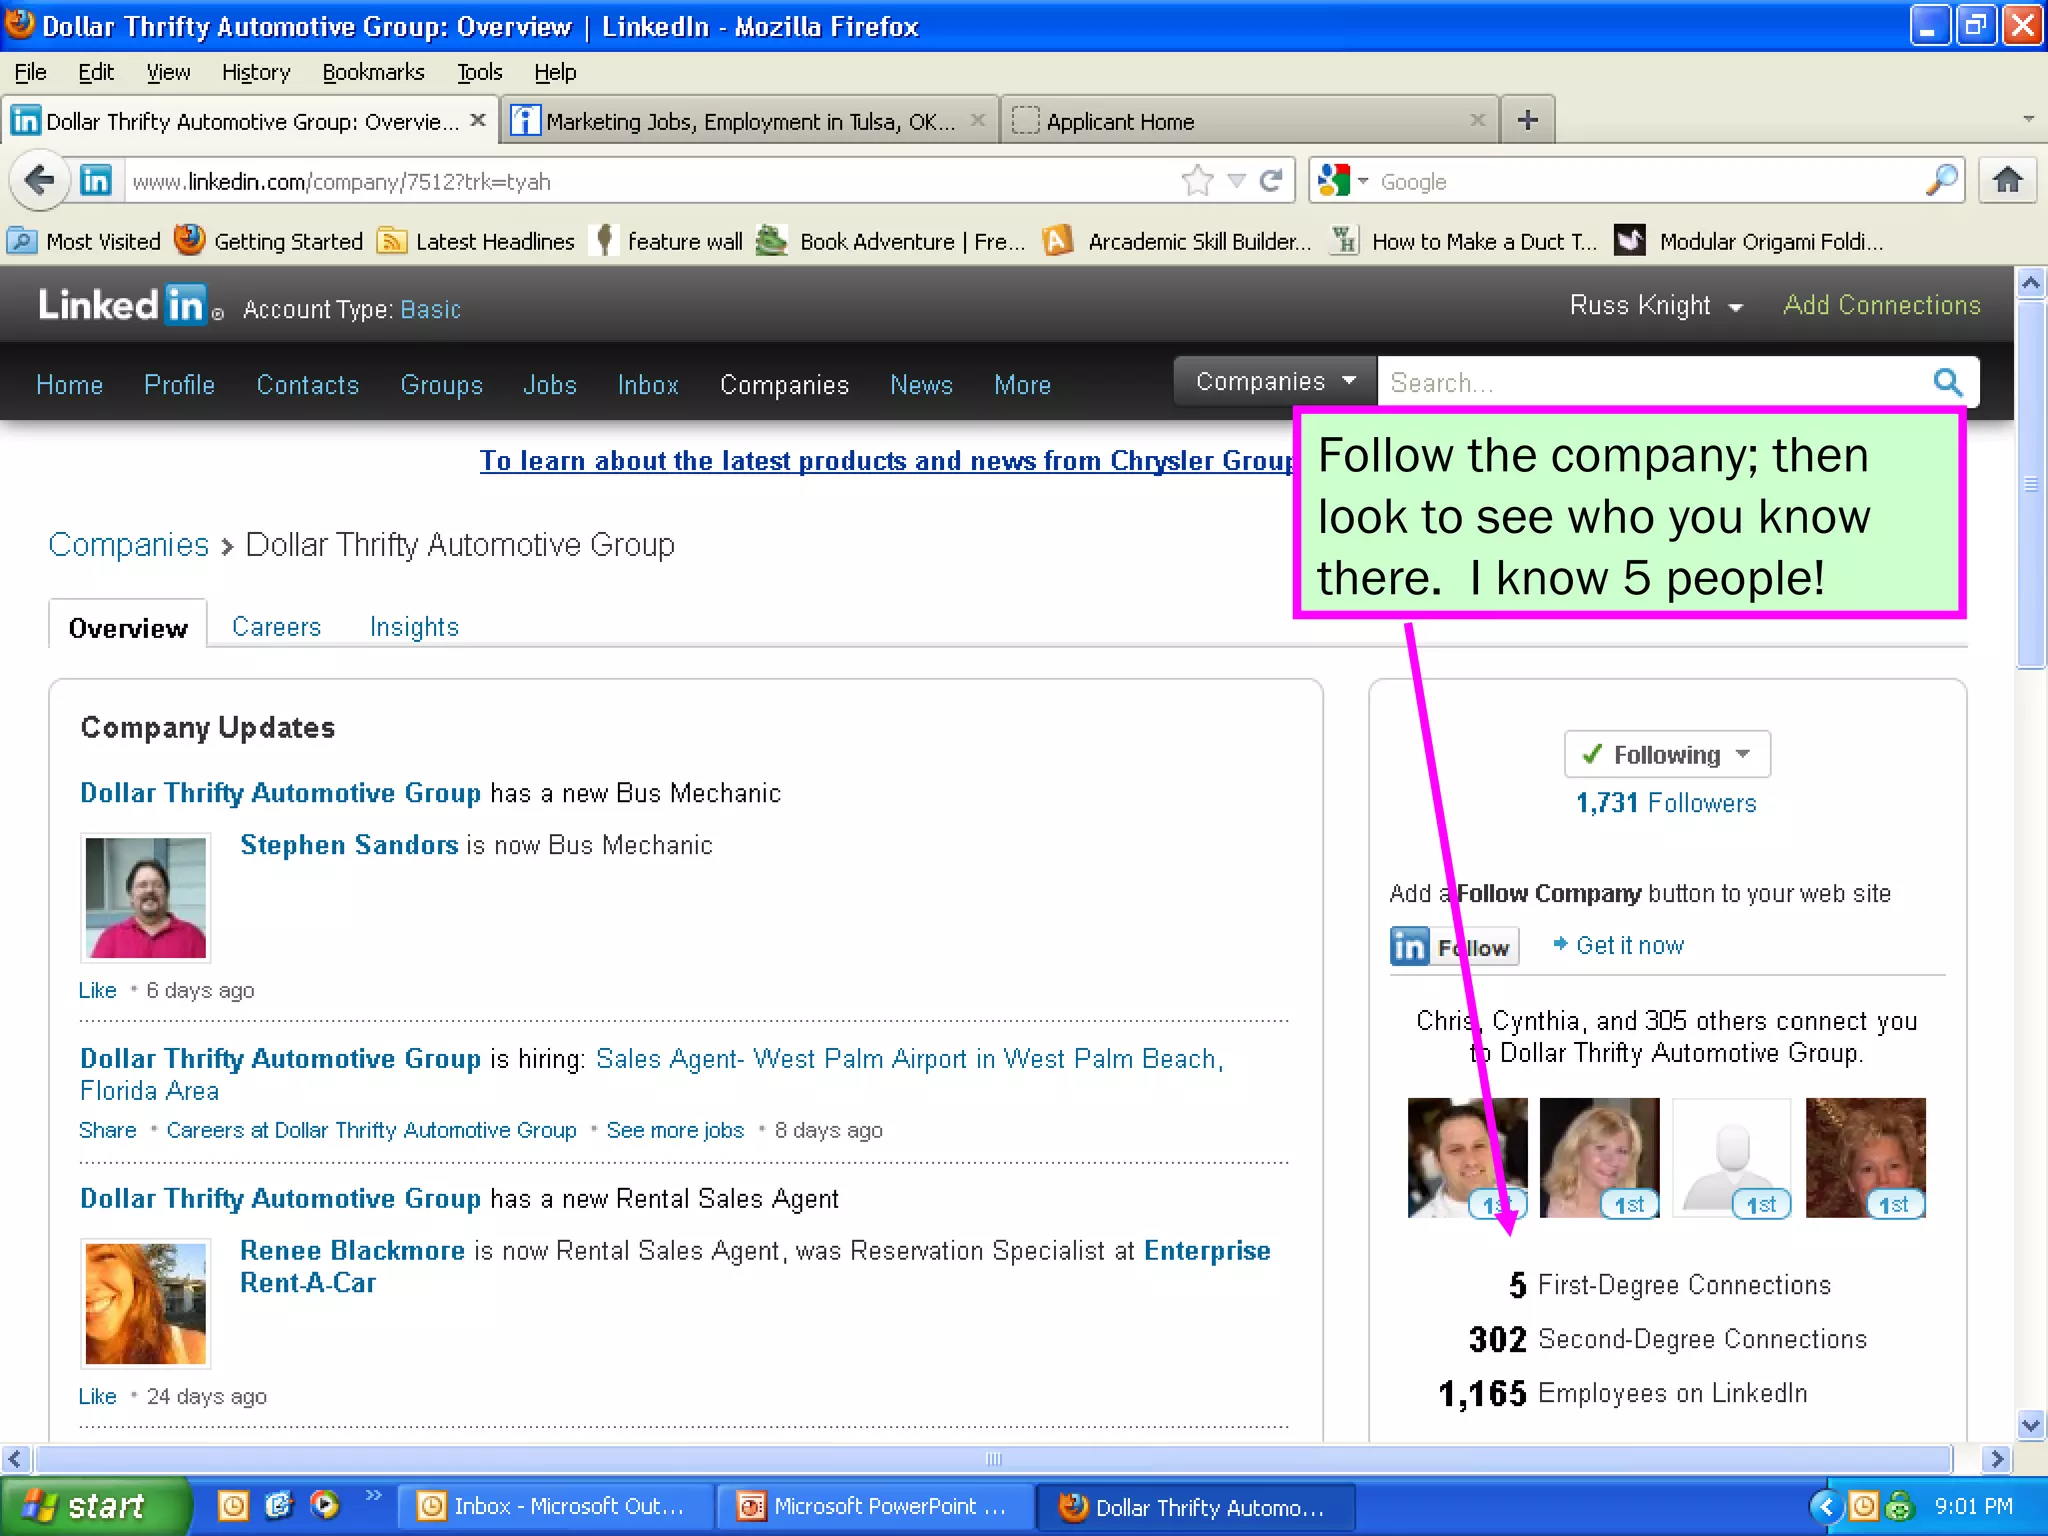The height and width of the screenshot is (1536, 2048).
Task: Open the blonde woman's connection photo
Action: 1600,1158
